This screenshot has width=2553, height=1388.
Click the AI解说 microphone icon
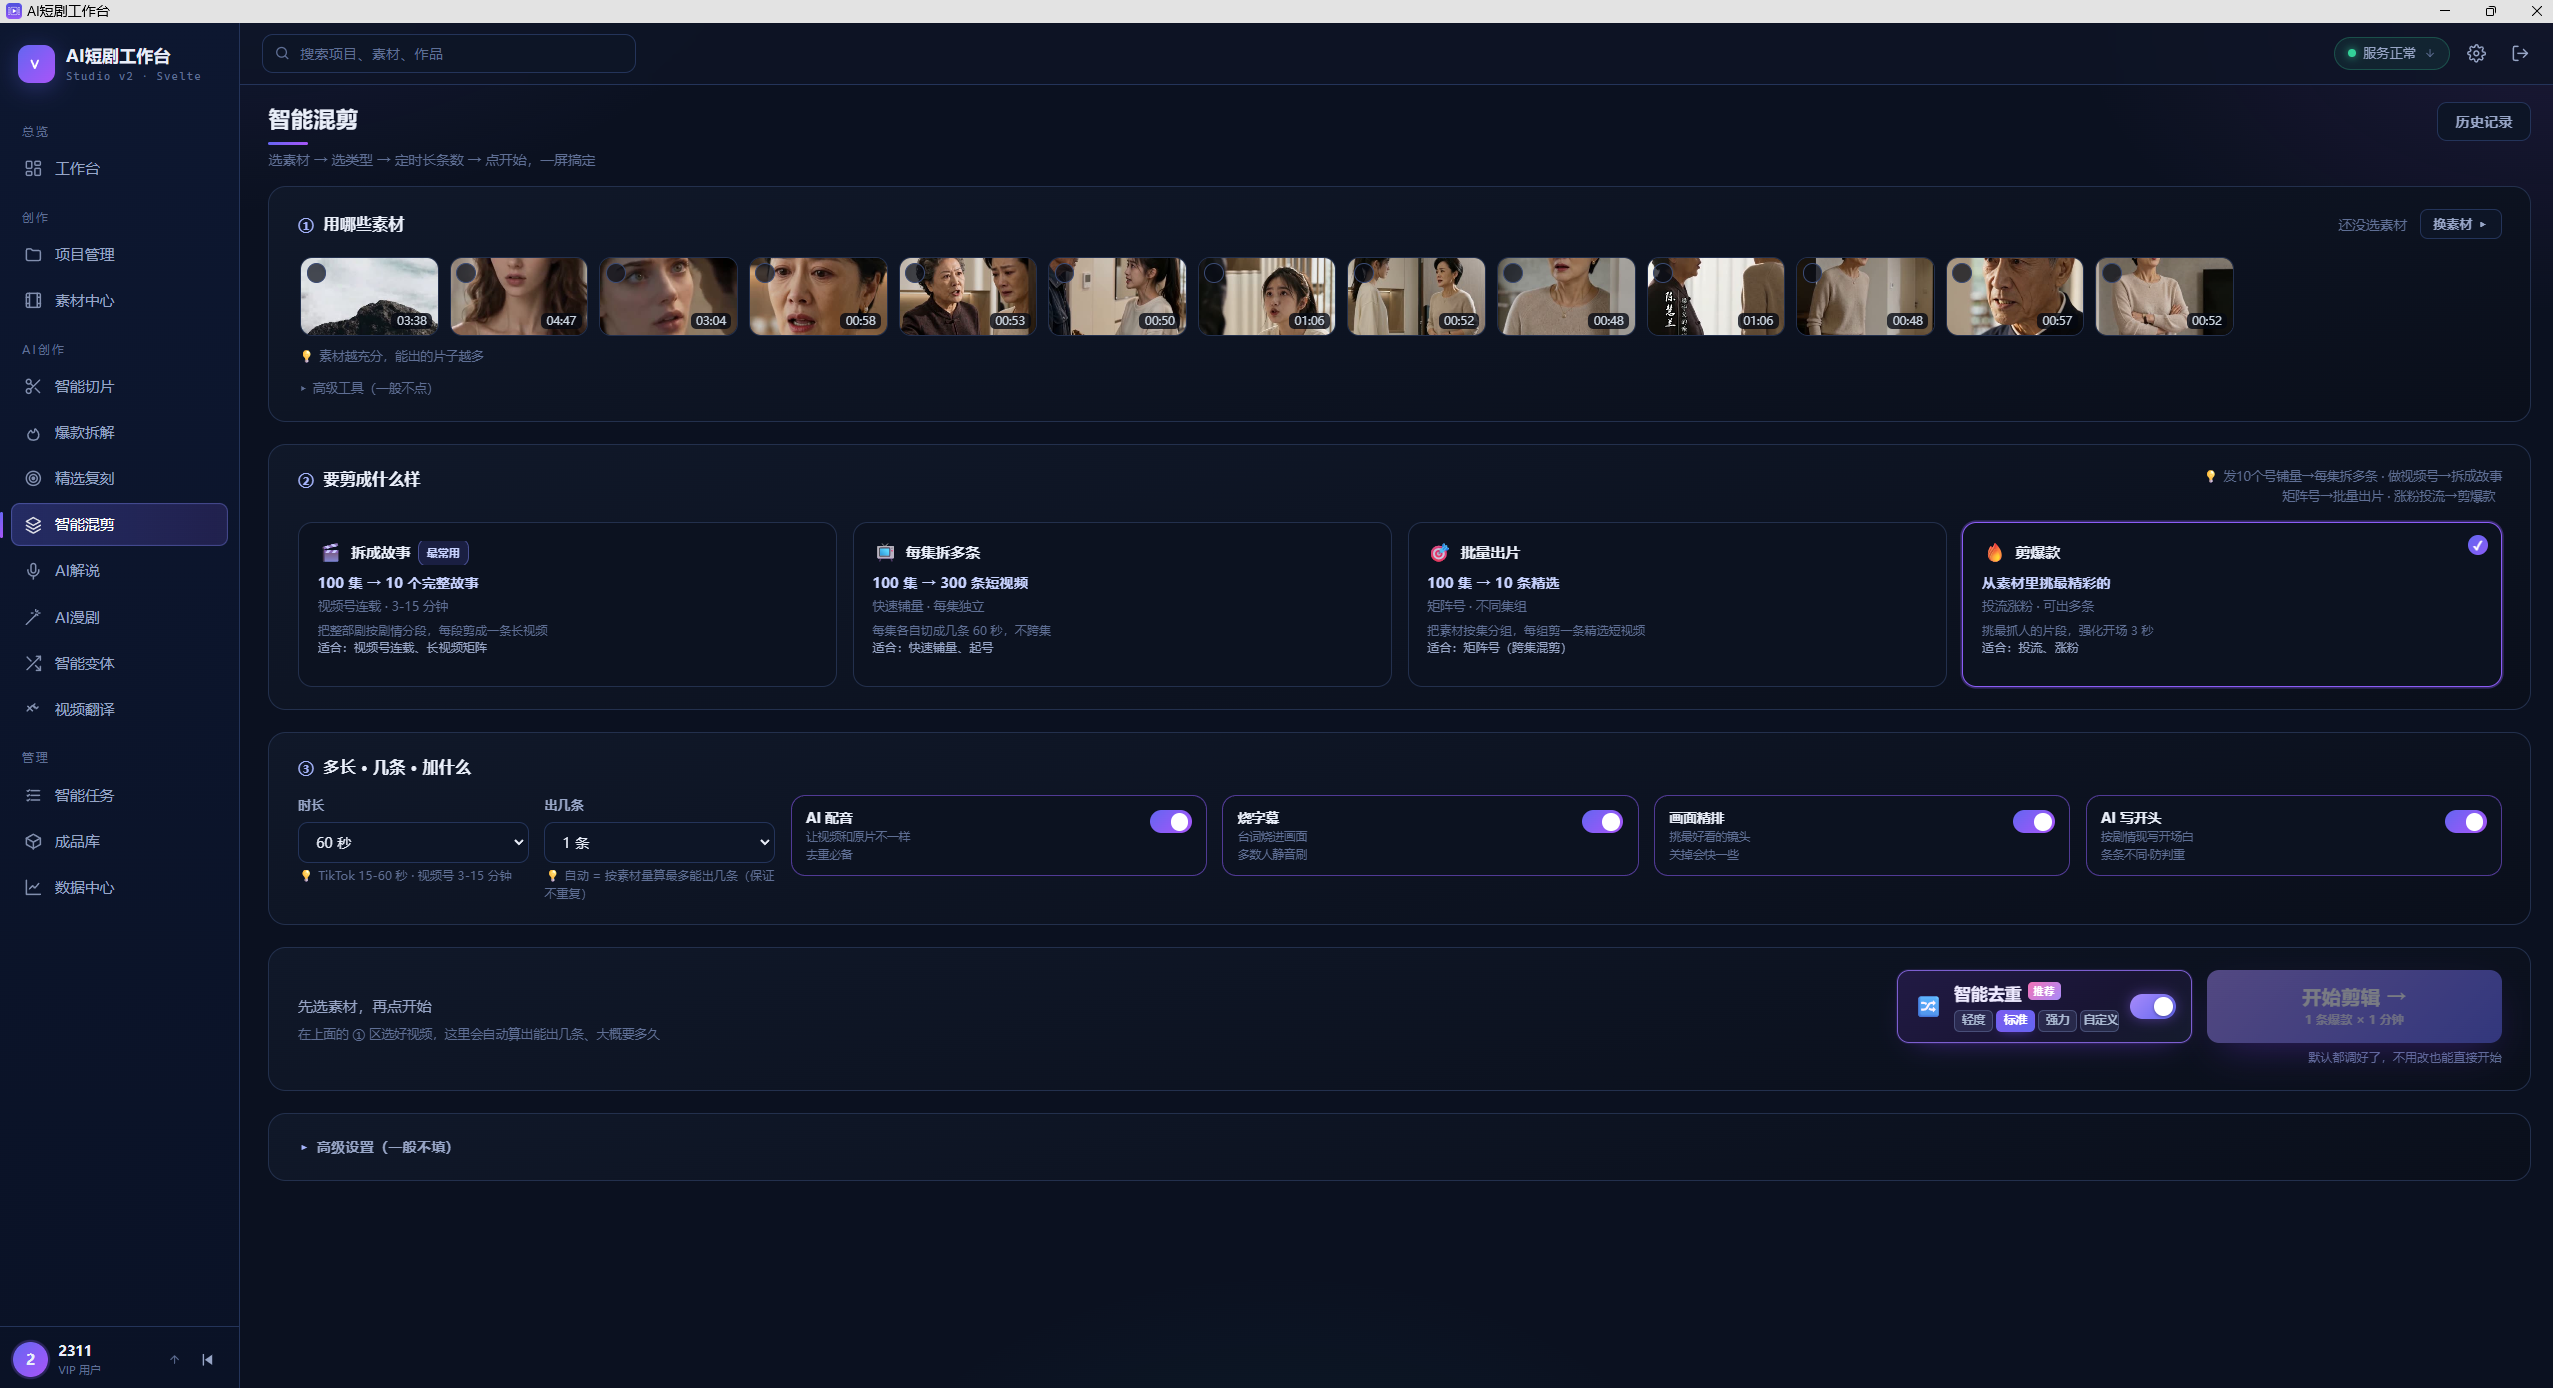pyautogui.click(x=33, y=571)
